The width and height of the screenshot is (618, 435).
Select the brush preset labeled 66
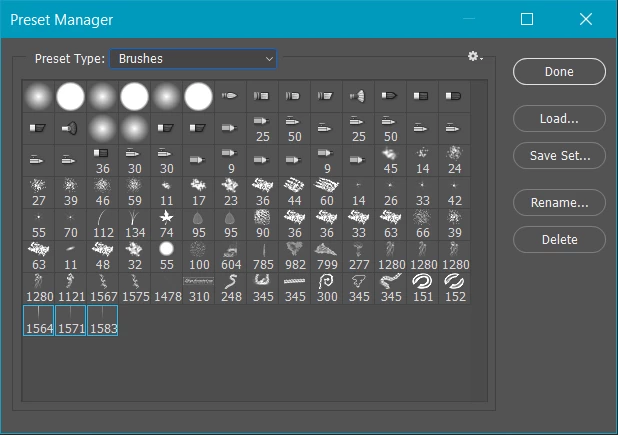pos(423,225)
